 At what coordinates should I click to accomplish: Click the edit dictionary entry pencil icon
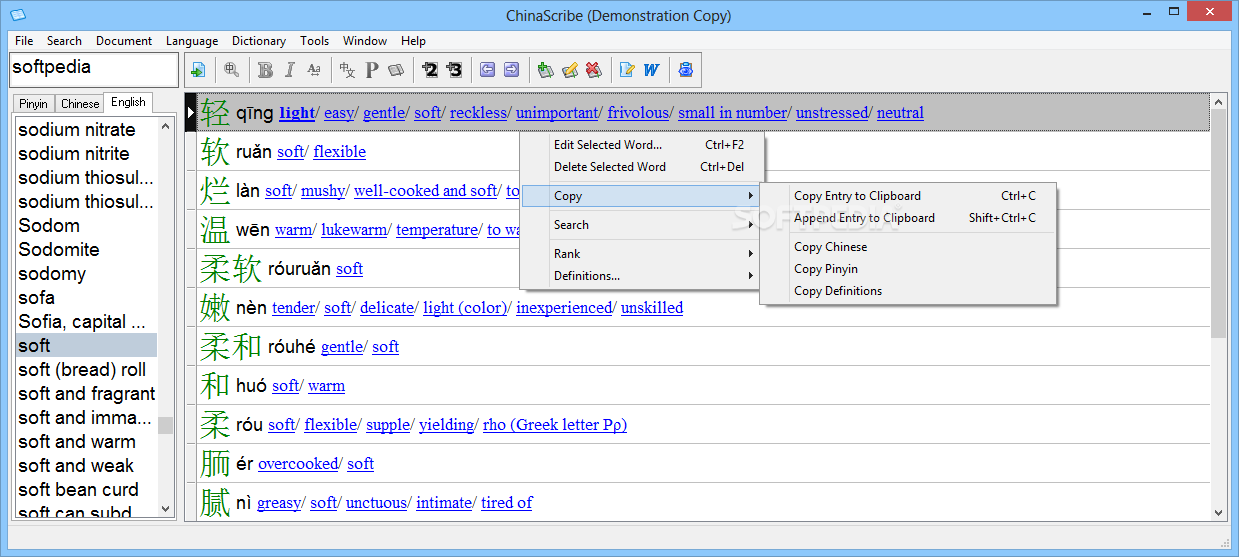point(569,70)
